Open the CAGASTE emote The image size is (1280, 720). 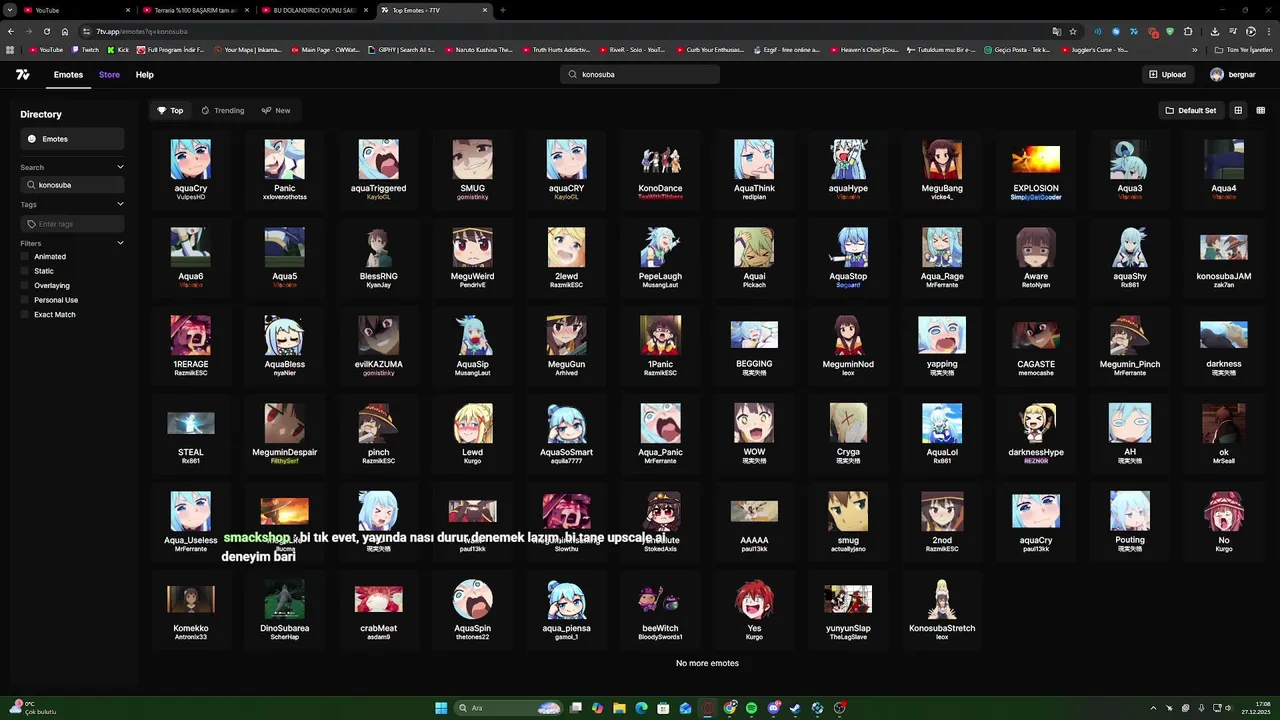click(1036, 344)
